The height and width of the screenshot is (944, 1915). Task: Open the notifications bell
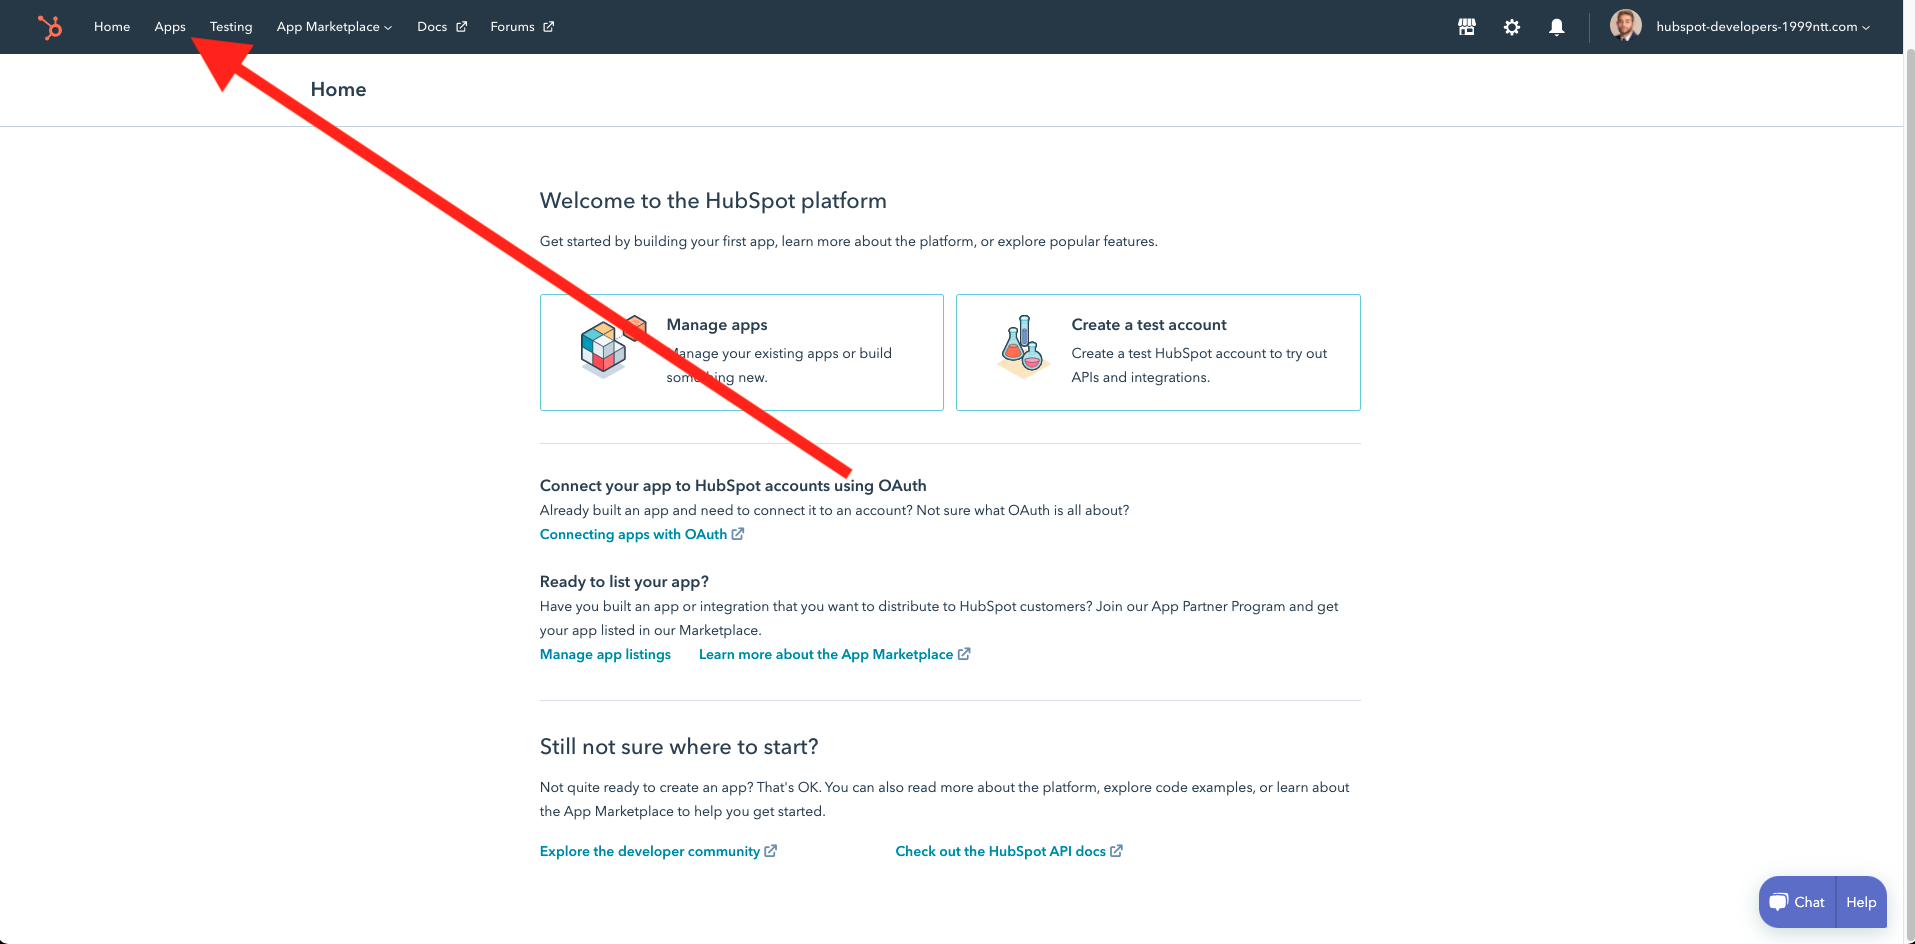(1557, 27)
